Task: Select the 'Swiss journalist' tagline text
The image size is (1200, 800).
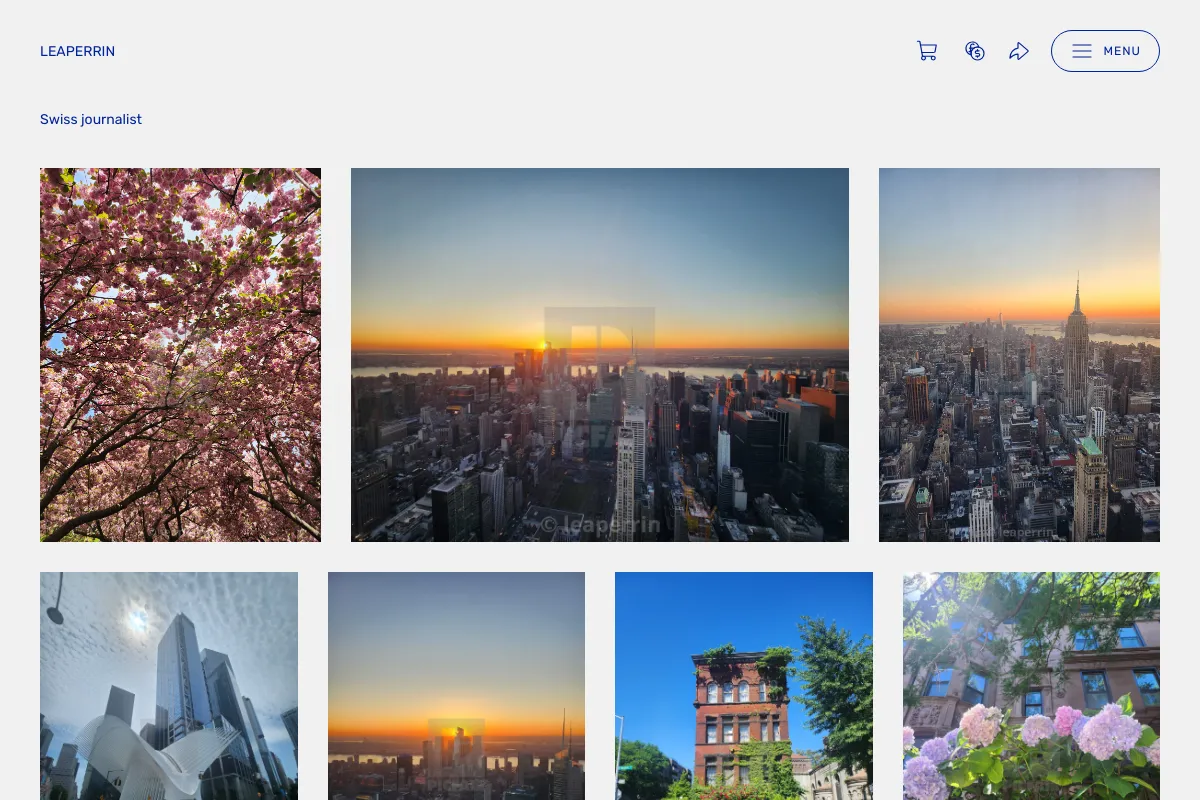Action: (x=91, y=119)
